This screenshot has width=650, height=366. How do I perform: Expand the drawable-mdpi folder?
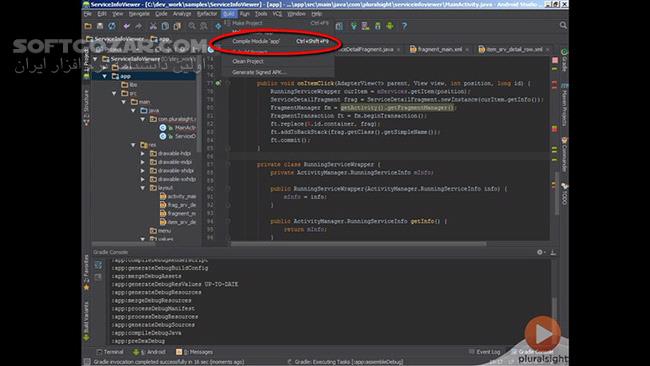[143, 162]
